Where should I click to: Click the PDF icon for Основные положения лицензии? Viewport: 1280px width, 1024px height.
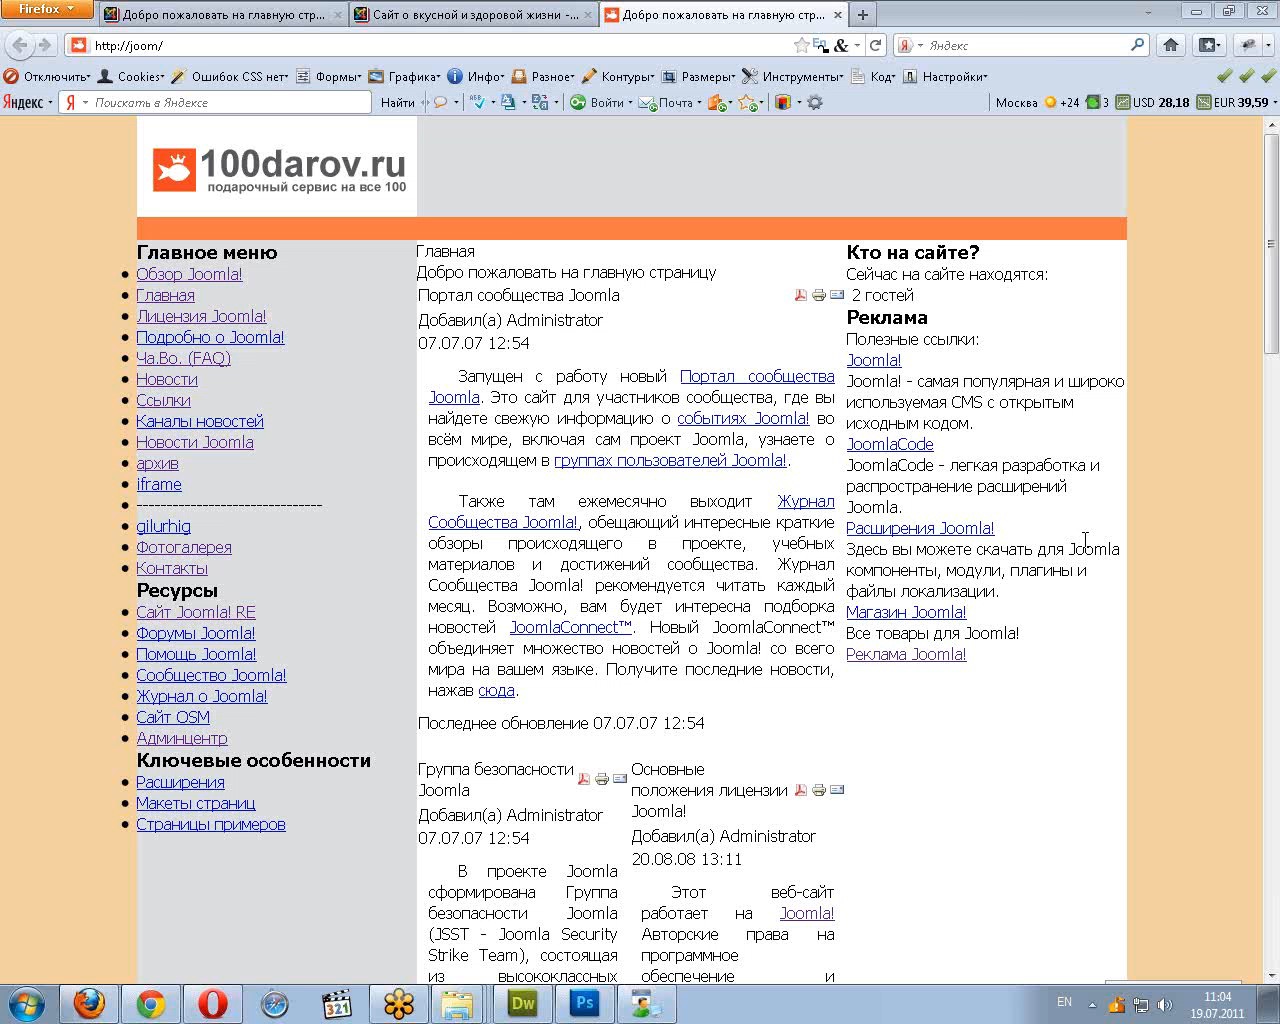point(800,790)
